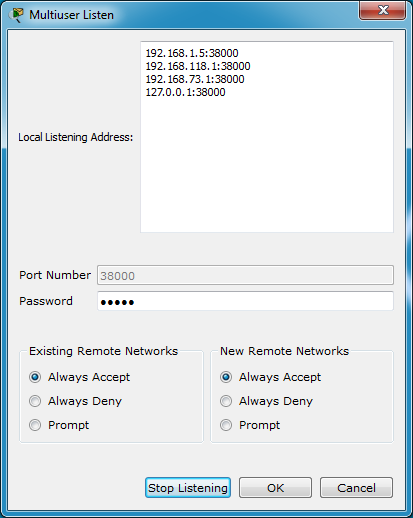Click the Local Listening Address label
Viewport: 413px width, 518px height.
76,137
